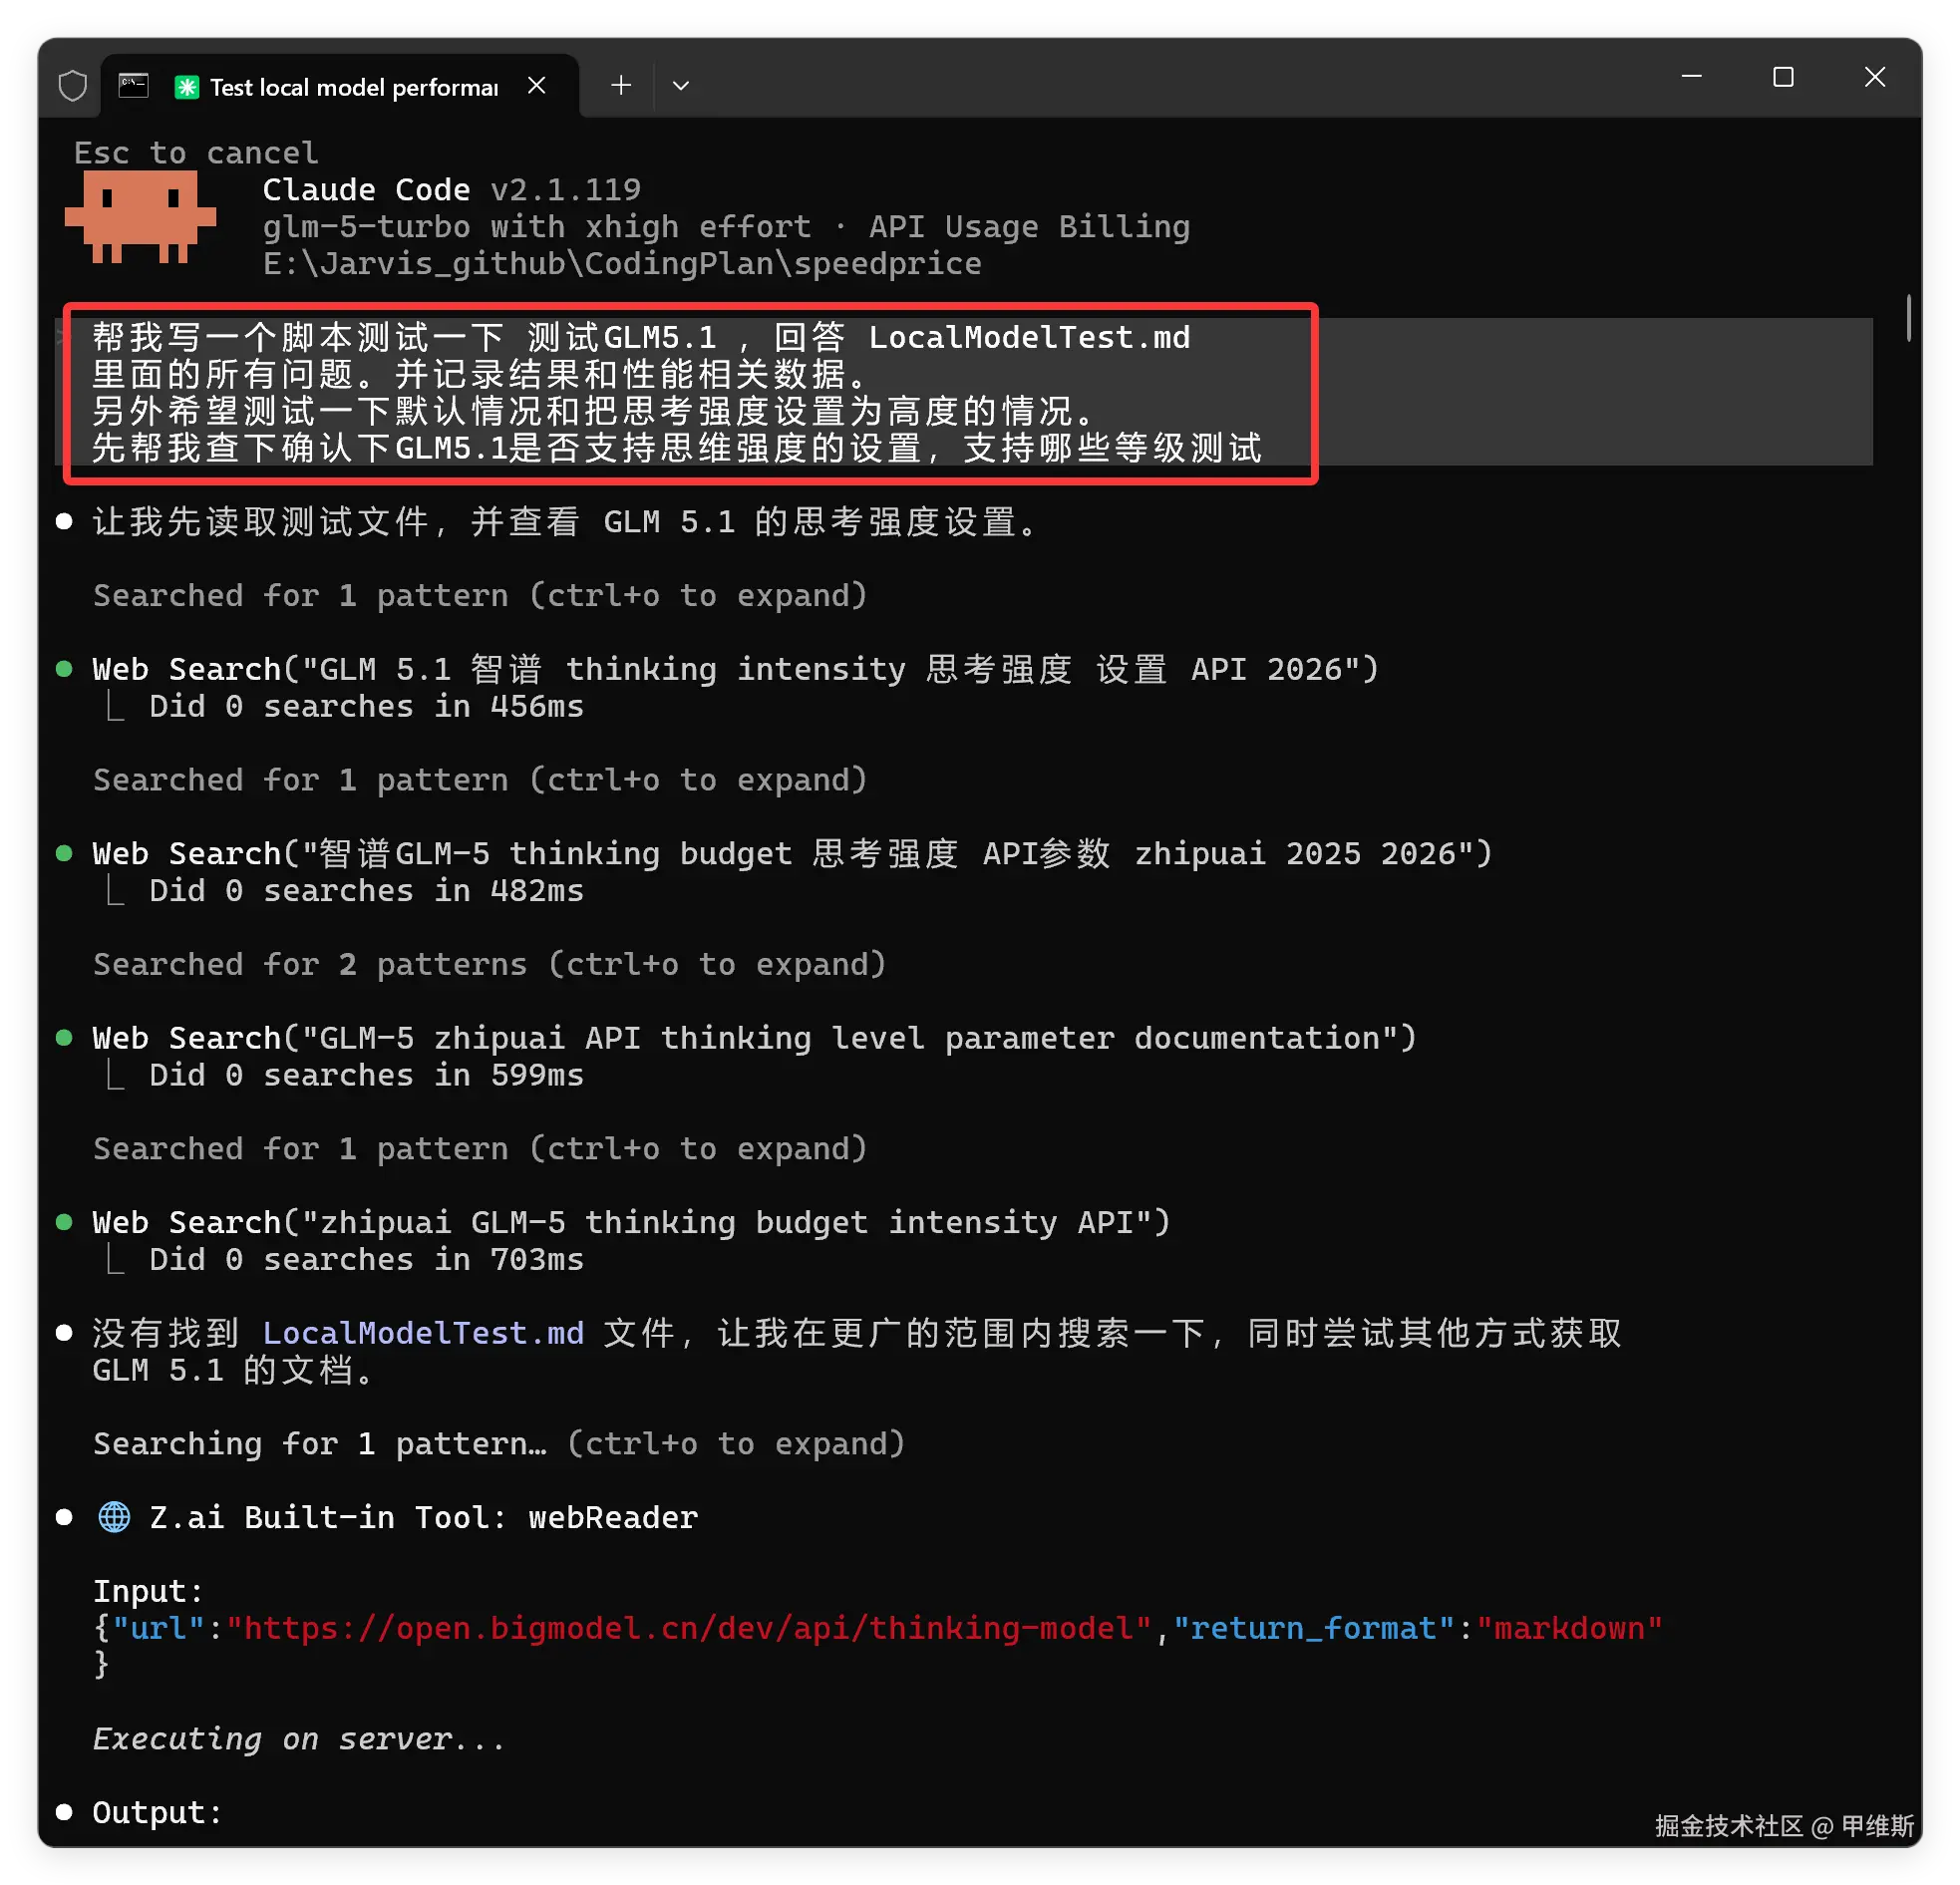Minimize the terminal window
The image size is (1960, 1885).
click(x=1691, y=77)
